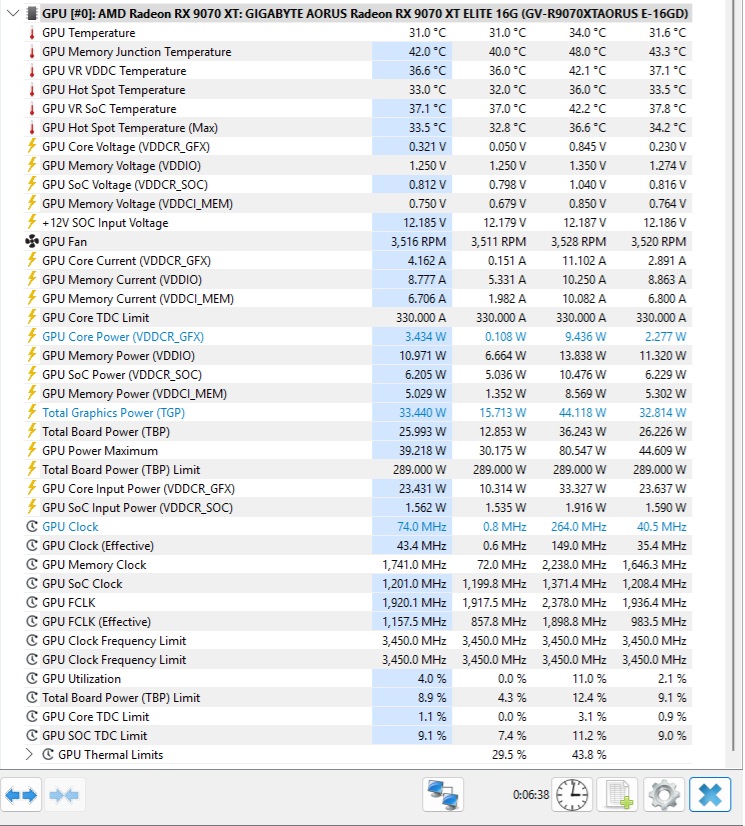Click lightning icon for GPU Core Current (VDDCR_GFX)
745x826 pixels.
(x=32, y=260)
